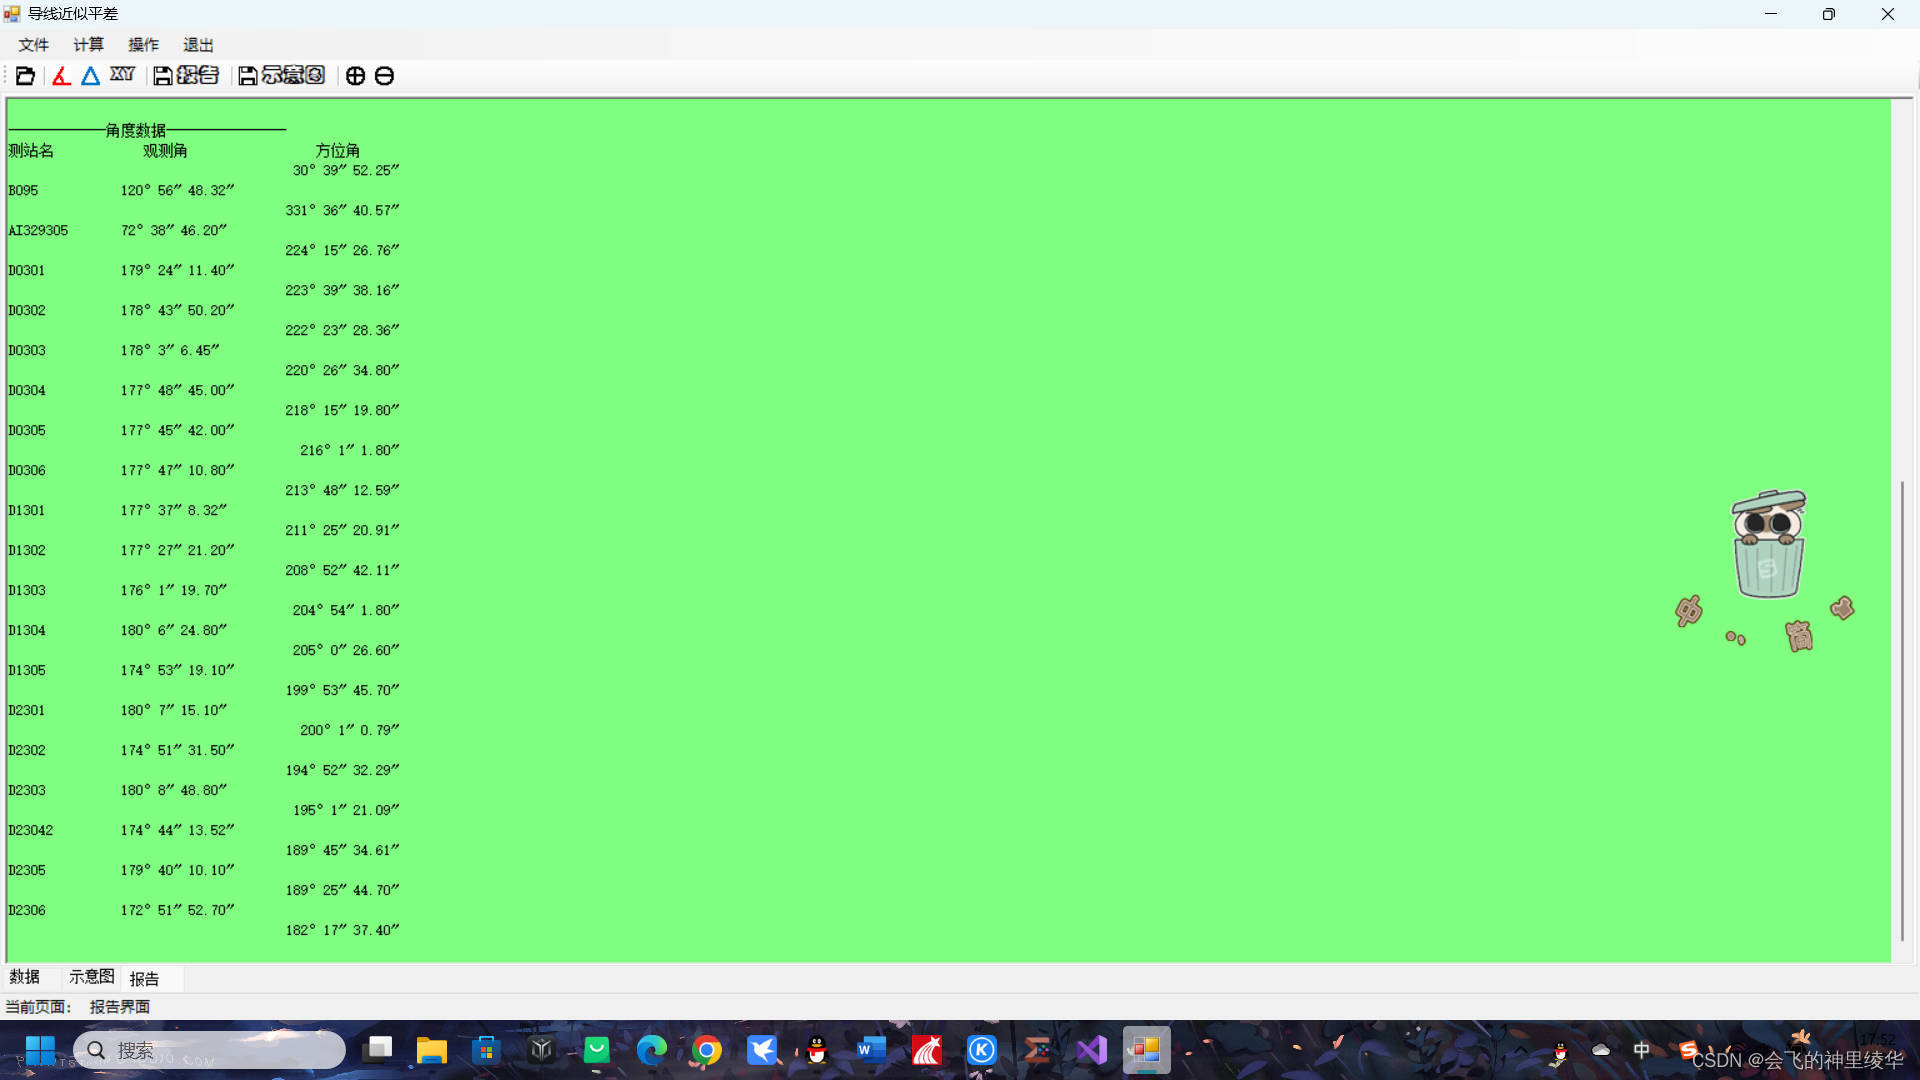This screenshot has height=1080, width=1920.
Task: Zoom in with the circled plus icon
Action: pos(355,76)
